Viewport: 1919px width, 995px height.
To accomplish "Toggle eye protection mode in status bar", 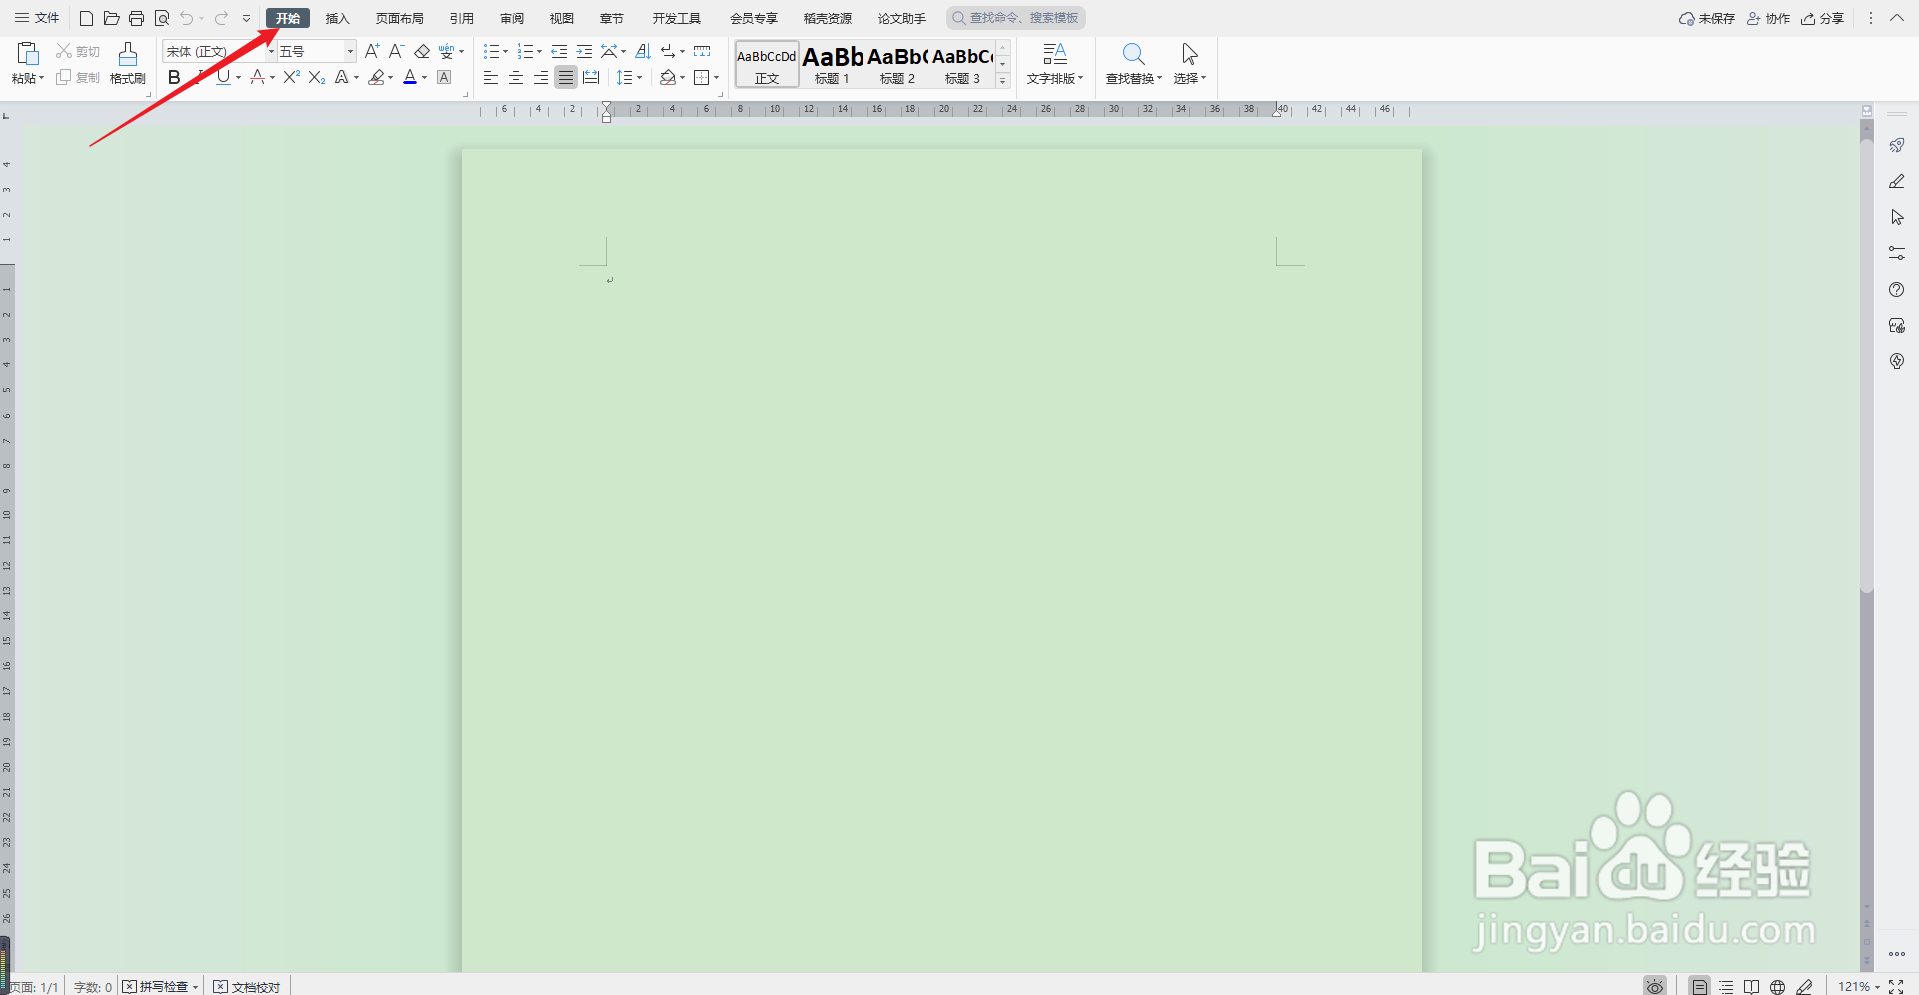I will pos(1655,986).
